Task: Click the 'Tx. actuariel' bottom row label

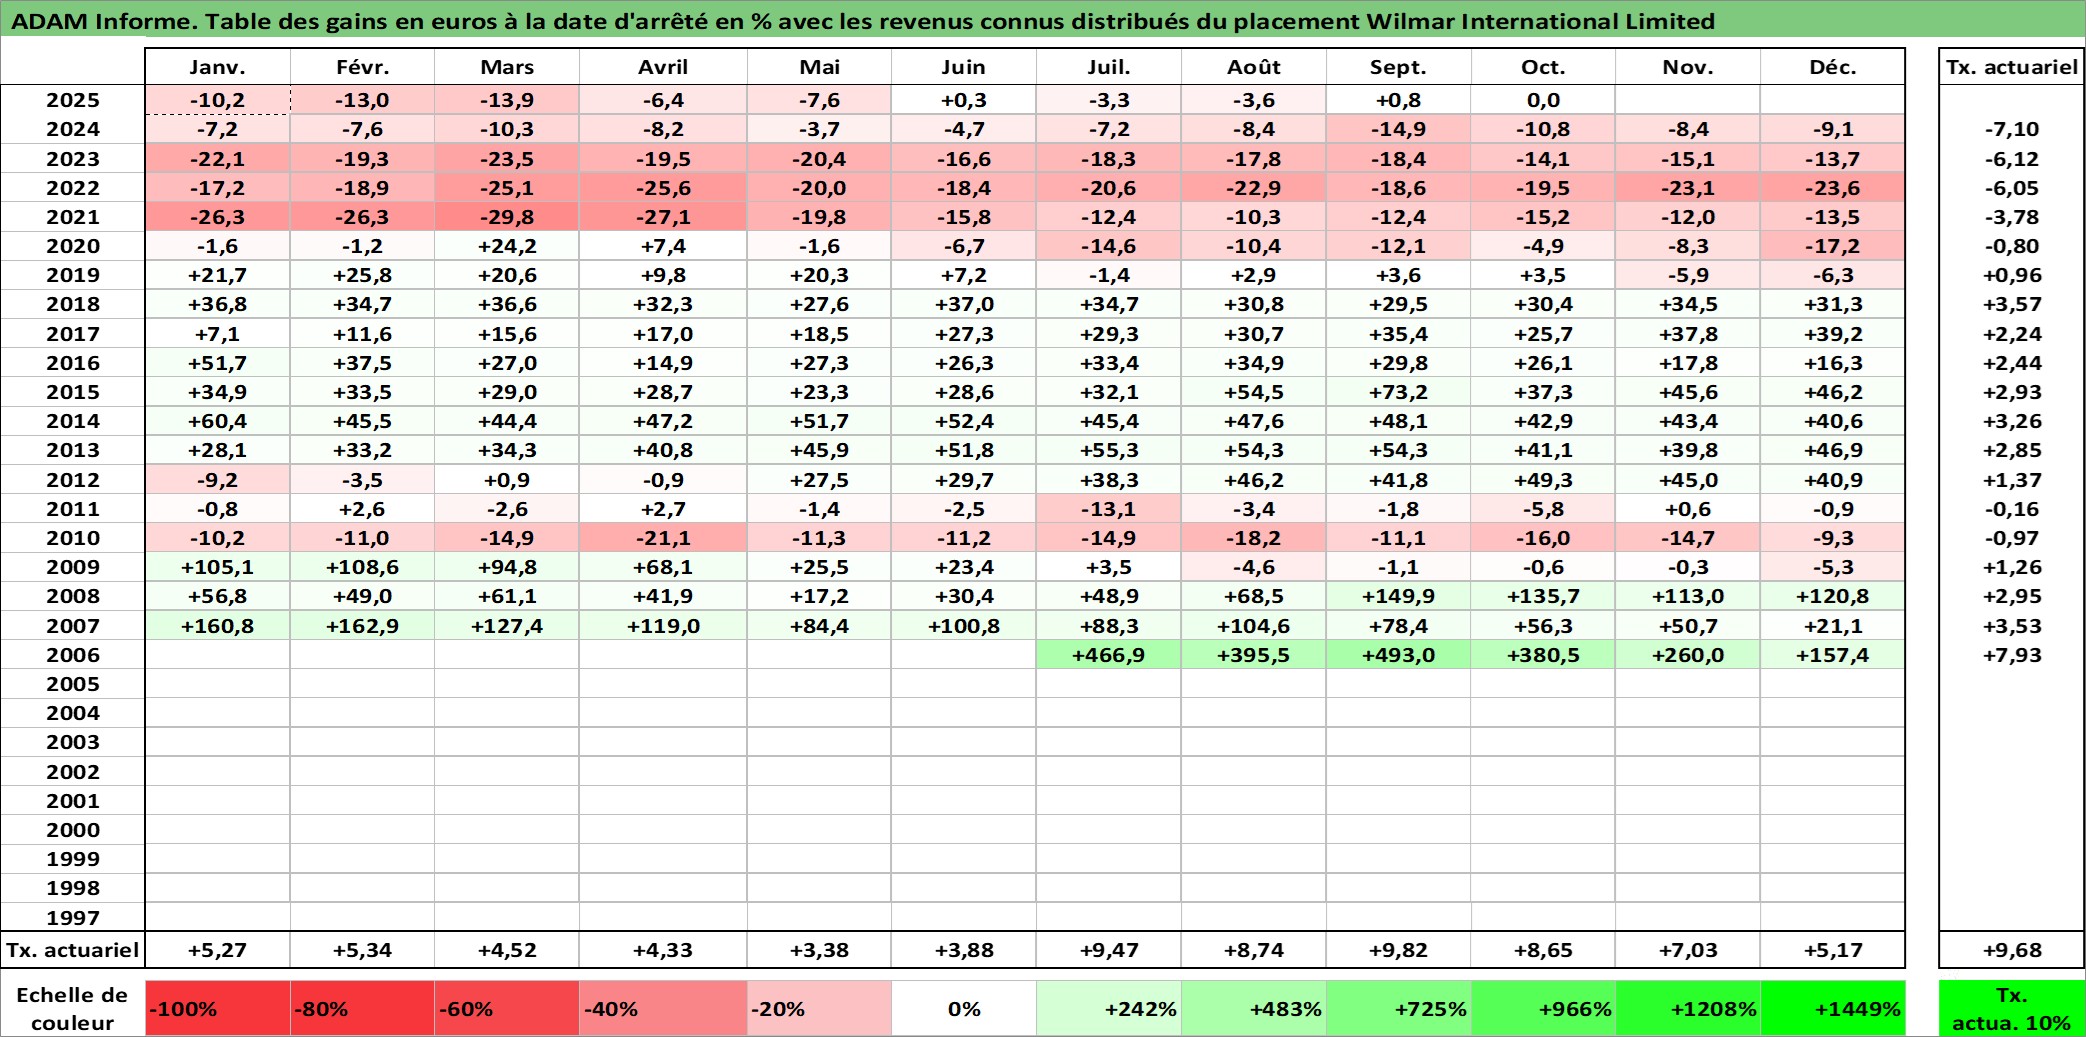Action: [73, 950]
